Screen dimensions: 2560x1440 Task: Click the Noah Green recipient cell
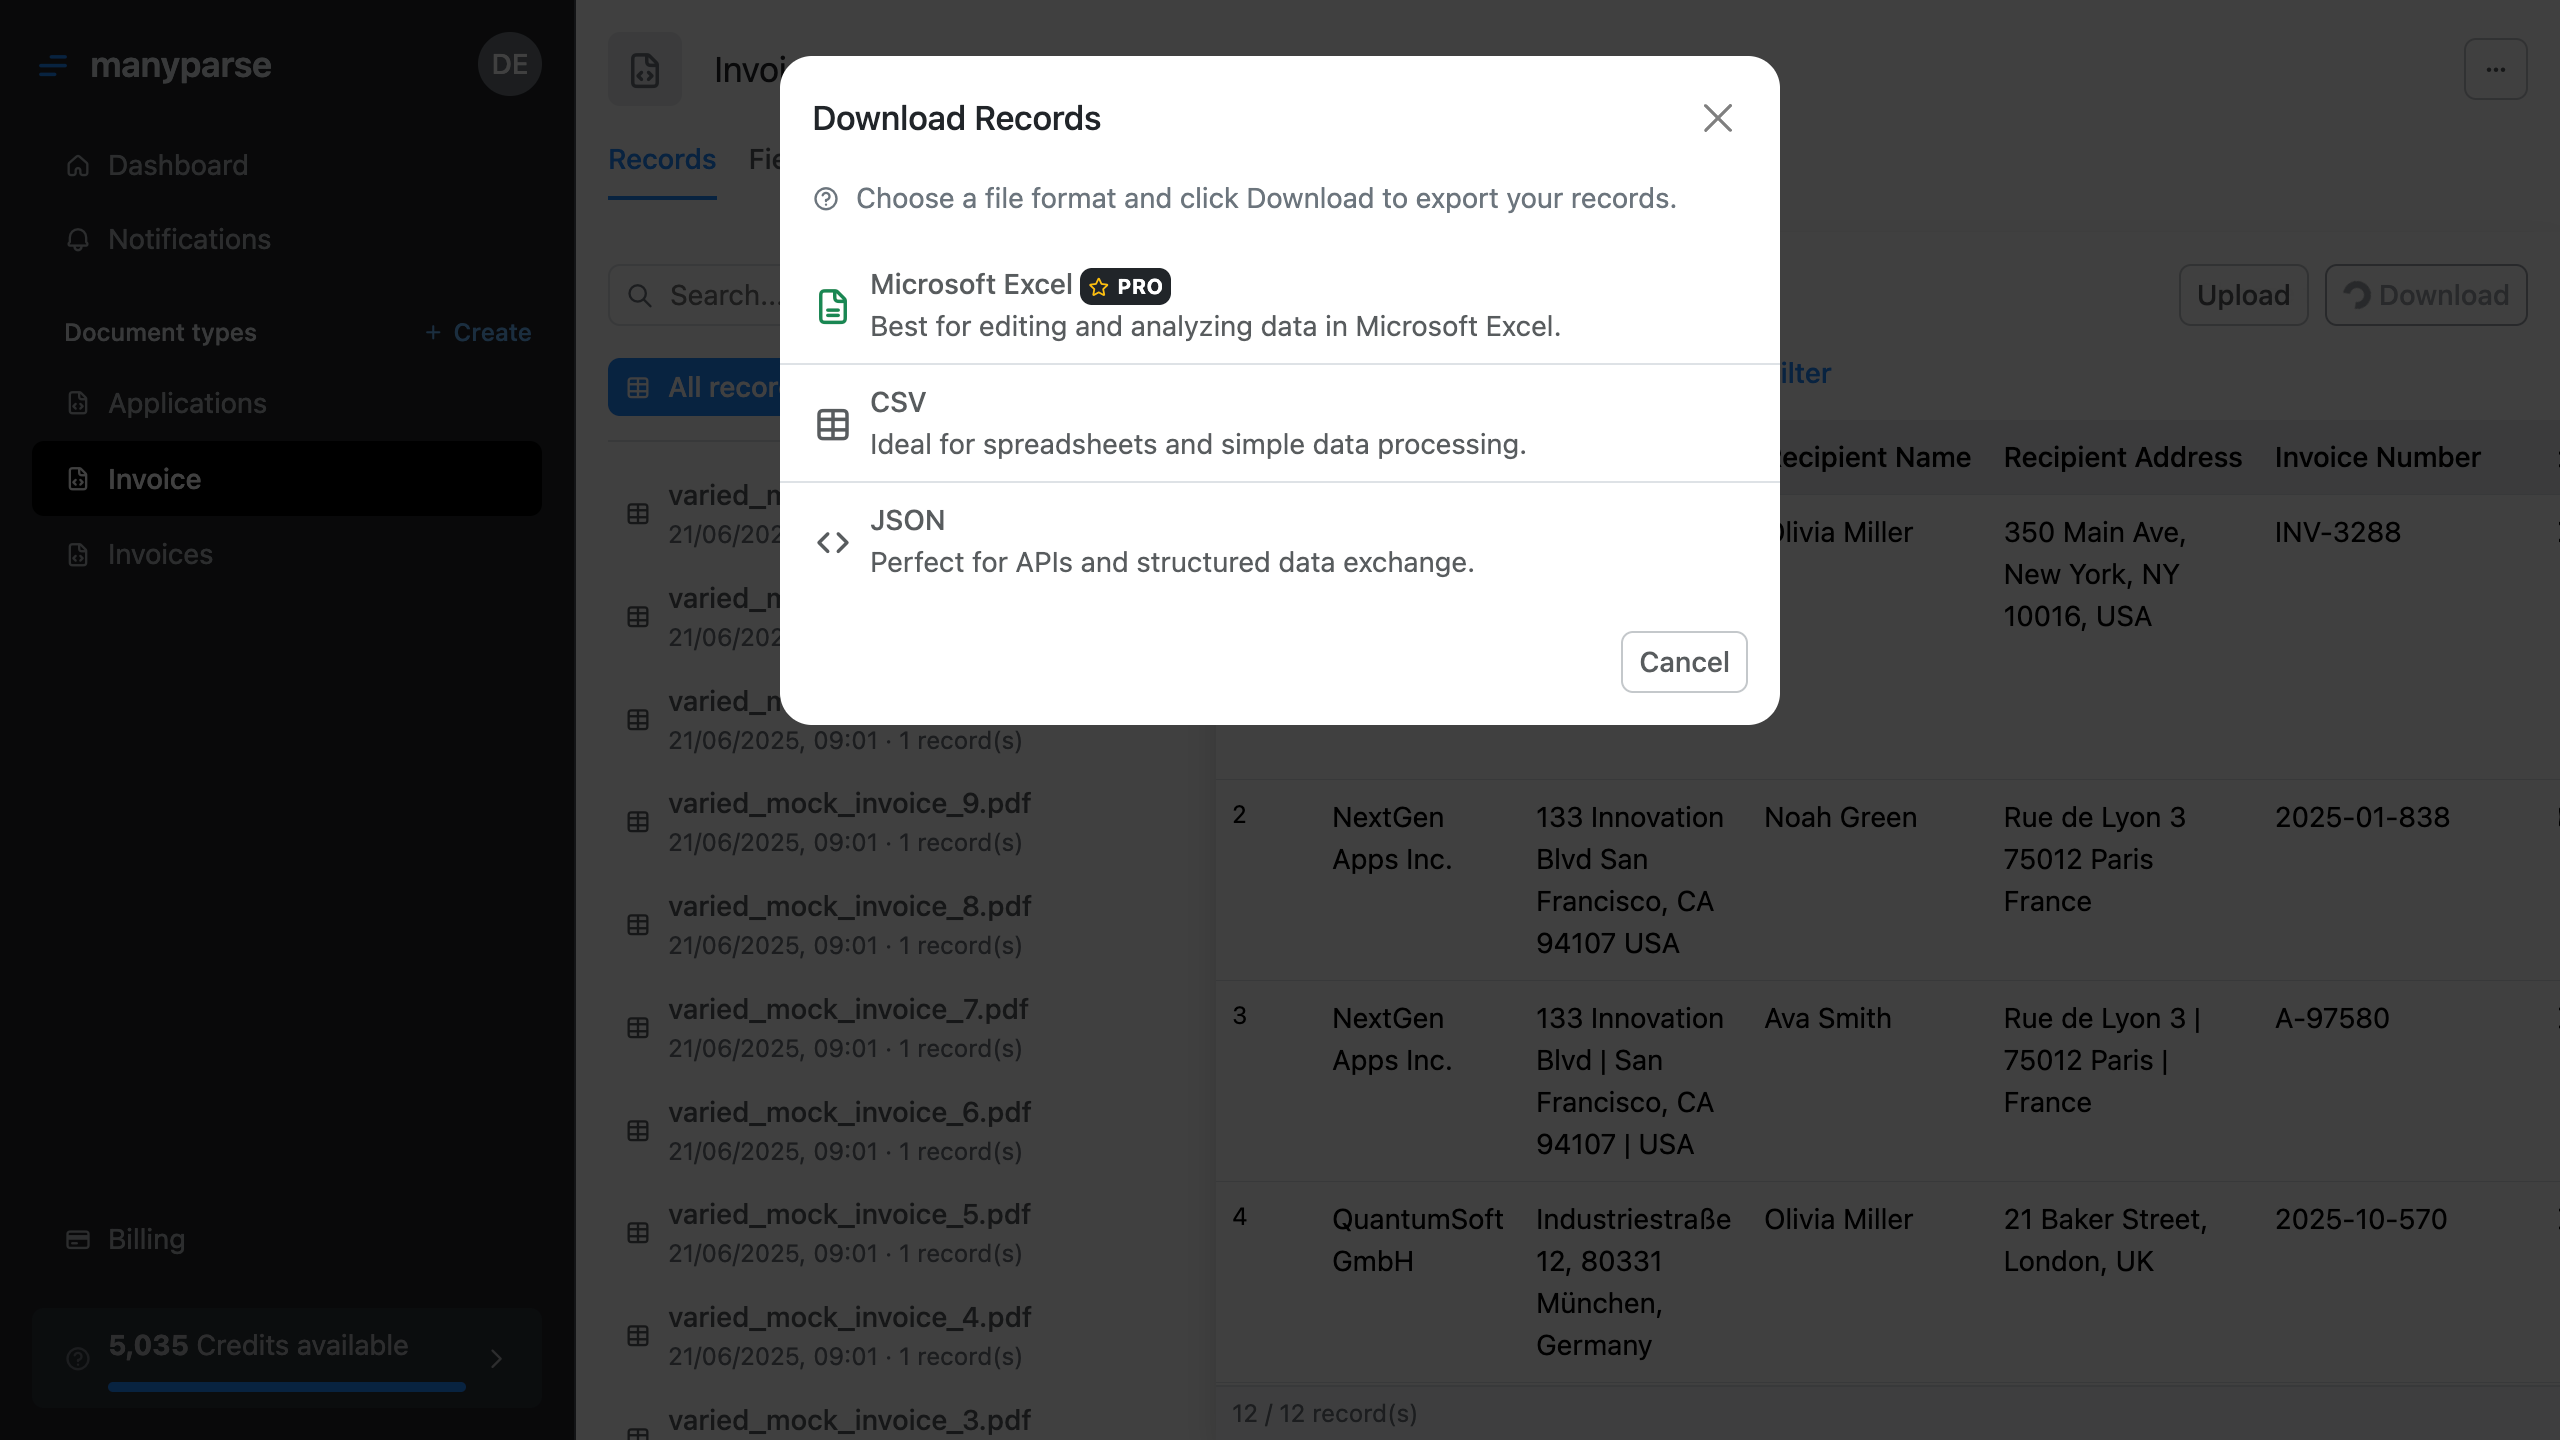pyautogui.click(x=1840, y=817)
